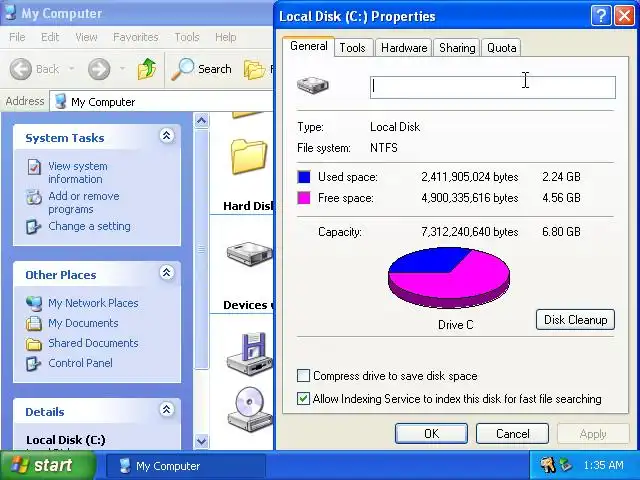640x480 pixels.
Task: Open the Forward button history dropdown arrow
Action: [x=122, y=69]
